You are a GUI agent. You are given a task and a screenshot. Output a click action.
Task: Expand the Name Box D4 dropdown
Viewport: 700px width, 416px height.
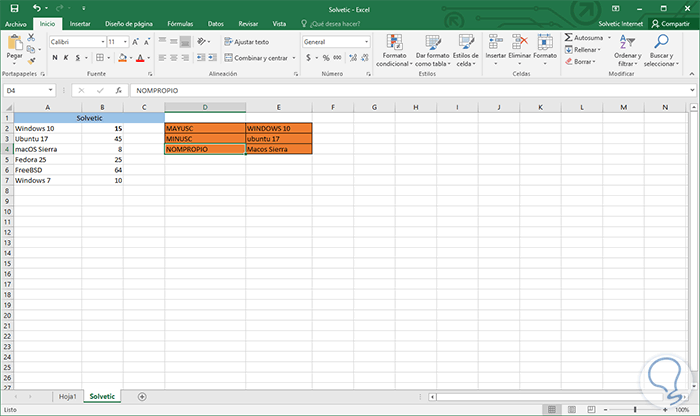coord(50,90)
